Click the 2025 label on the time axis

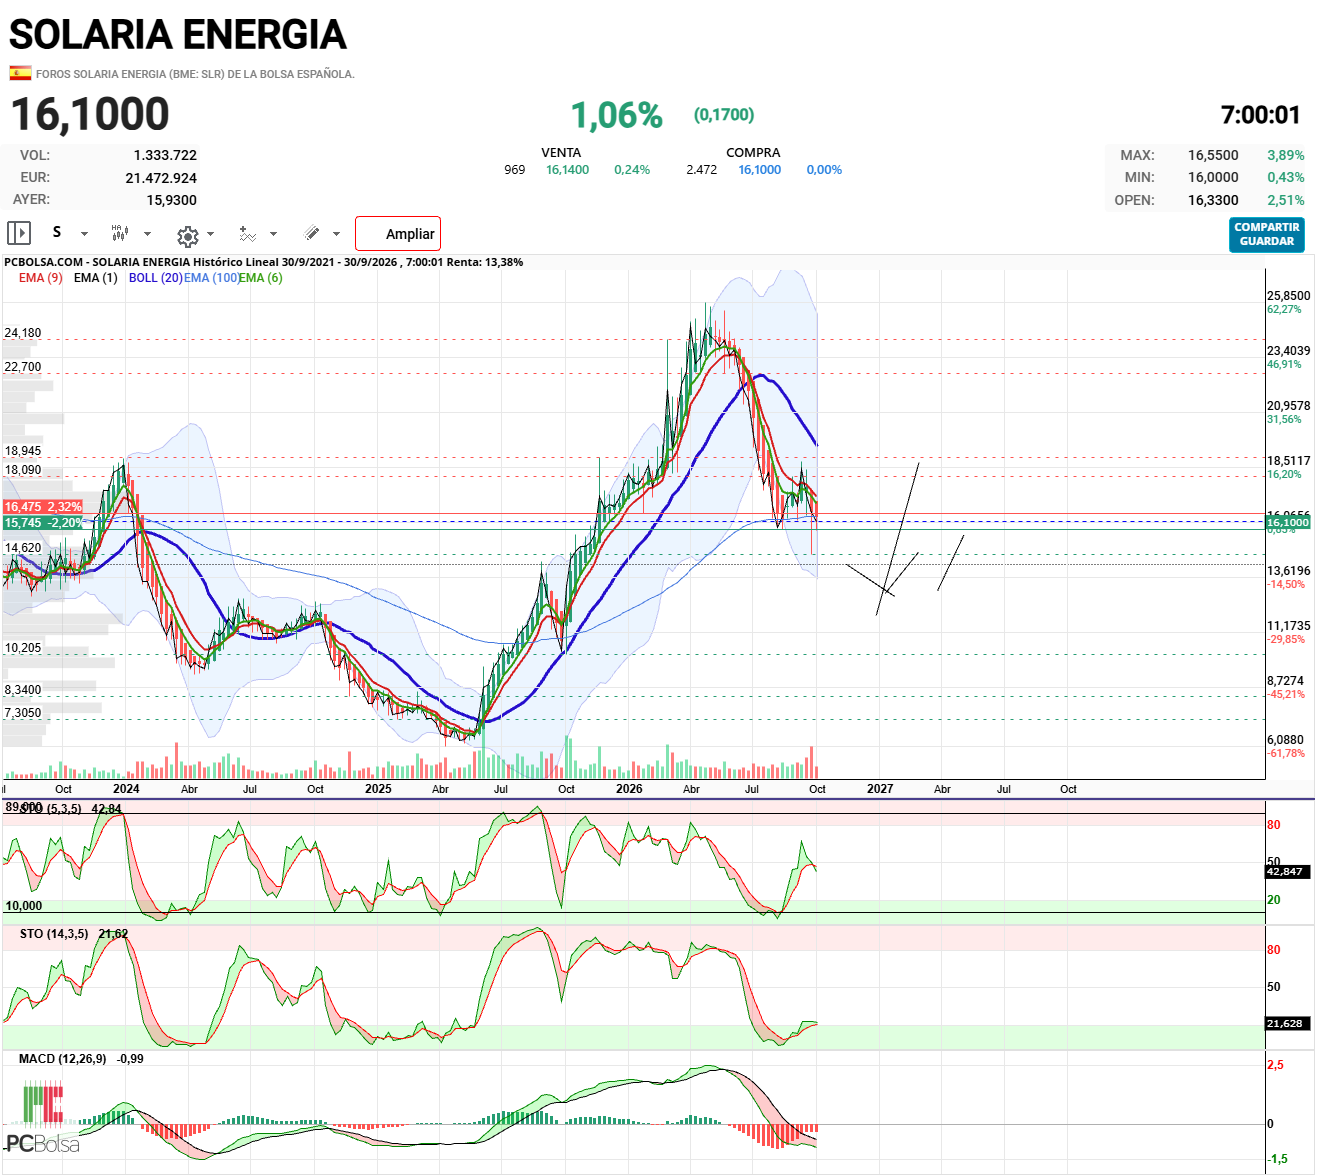pyautogui.click(x=378, y=789)
